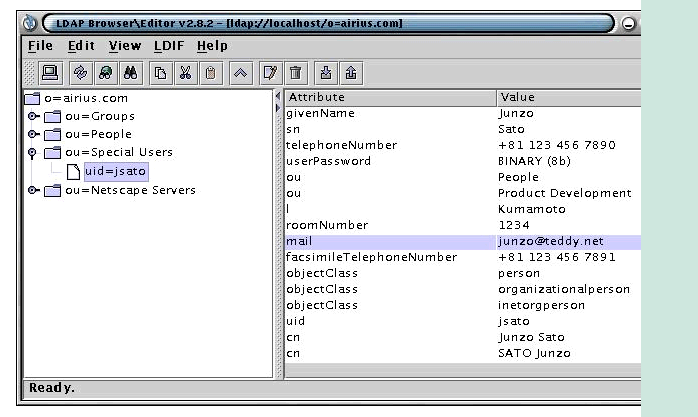Click the toolbar drag handle grip
This screenshot has height=417, width=698.
coord(29,73)
